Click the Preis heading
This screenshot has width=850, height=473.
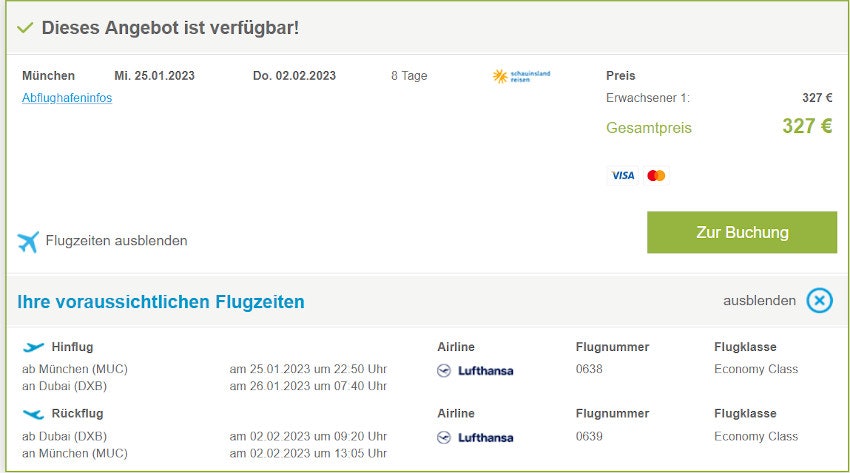tap(621, 76)
